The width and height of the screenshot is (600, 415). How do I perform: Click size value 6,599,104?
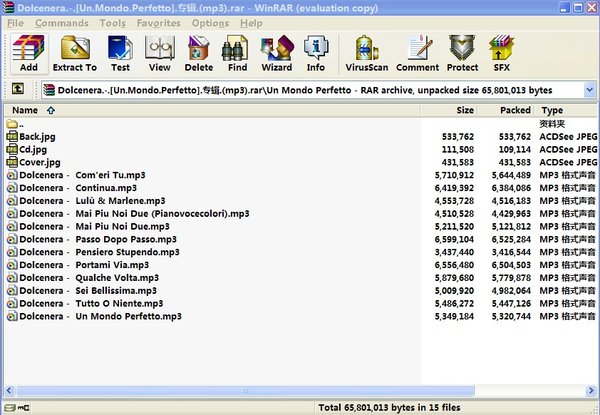tap(454, 239)
